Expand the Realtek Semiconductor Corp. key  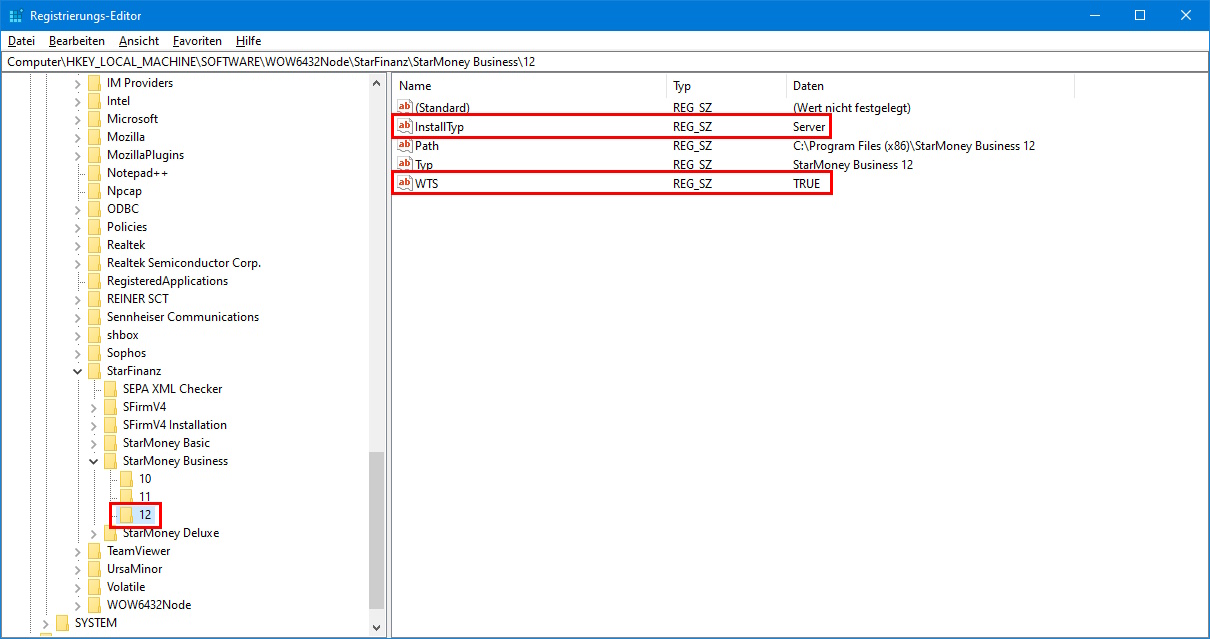(x=78, y=263)
